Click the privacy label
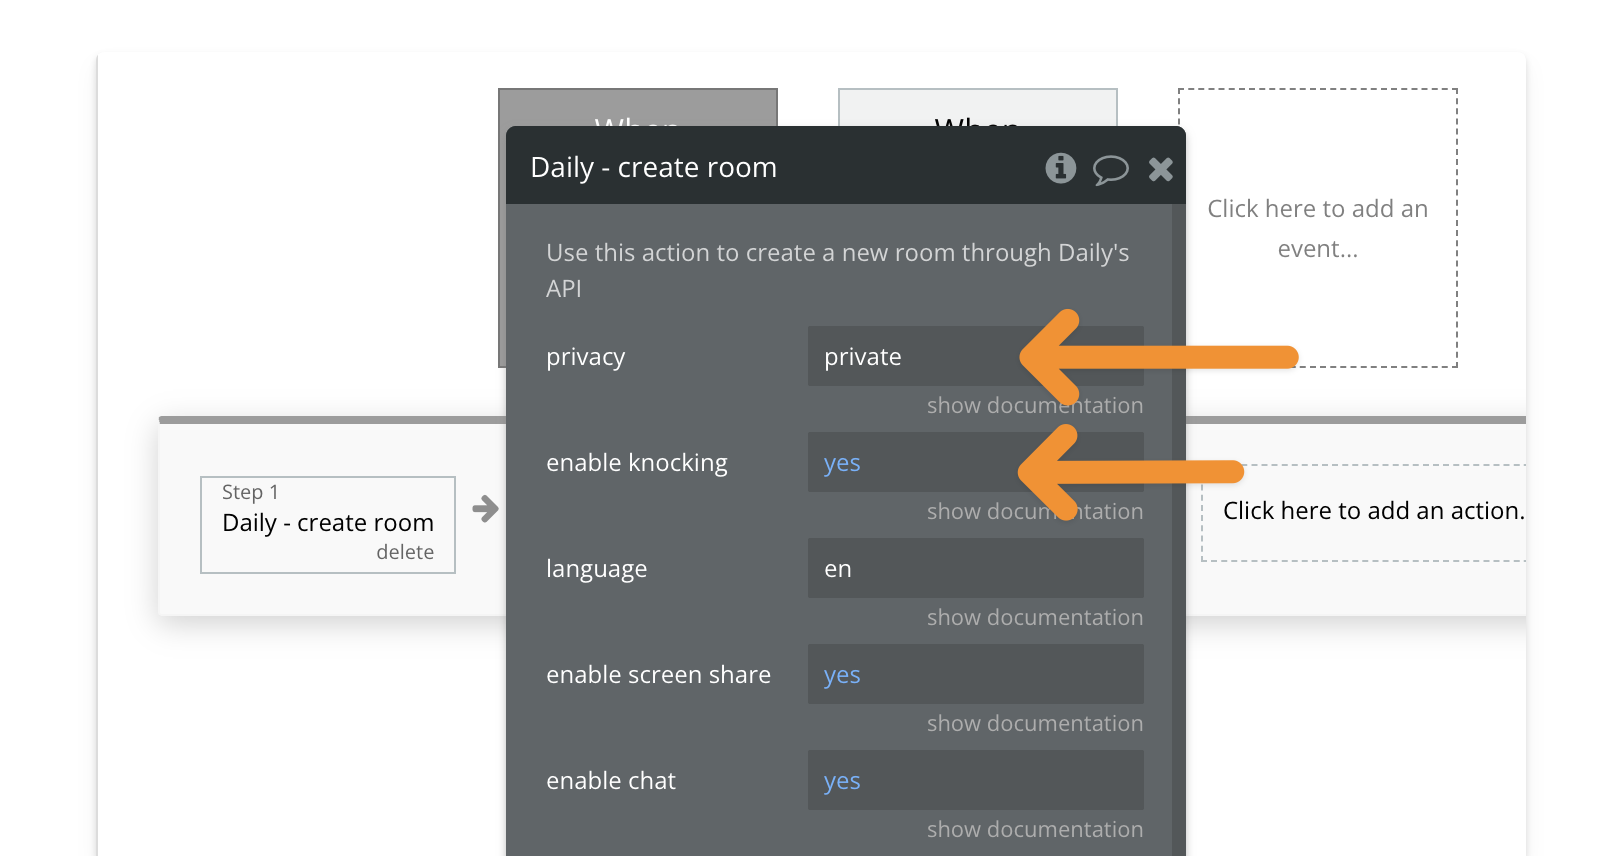 click(585, 358)
